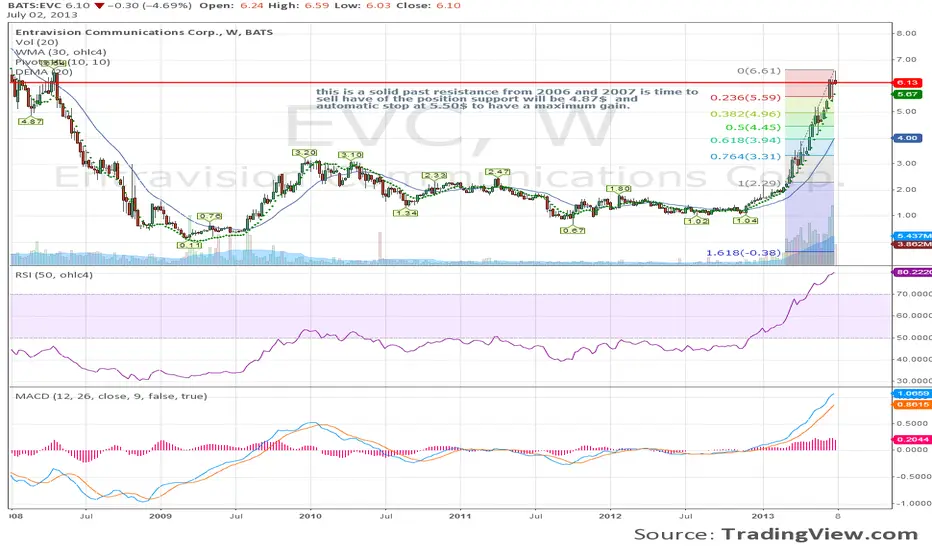Click the Fibonacci 0.236(5.59) level label
Screen dimensions: 932x550
coord(745,98)
